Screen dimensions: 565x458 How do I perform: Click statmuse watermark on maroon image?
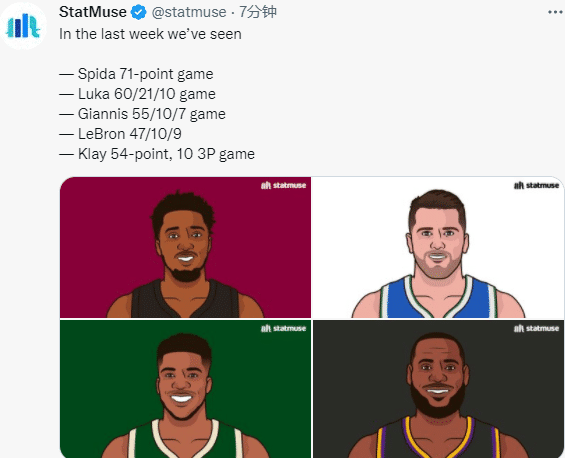tap(284, 185)
